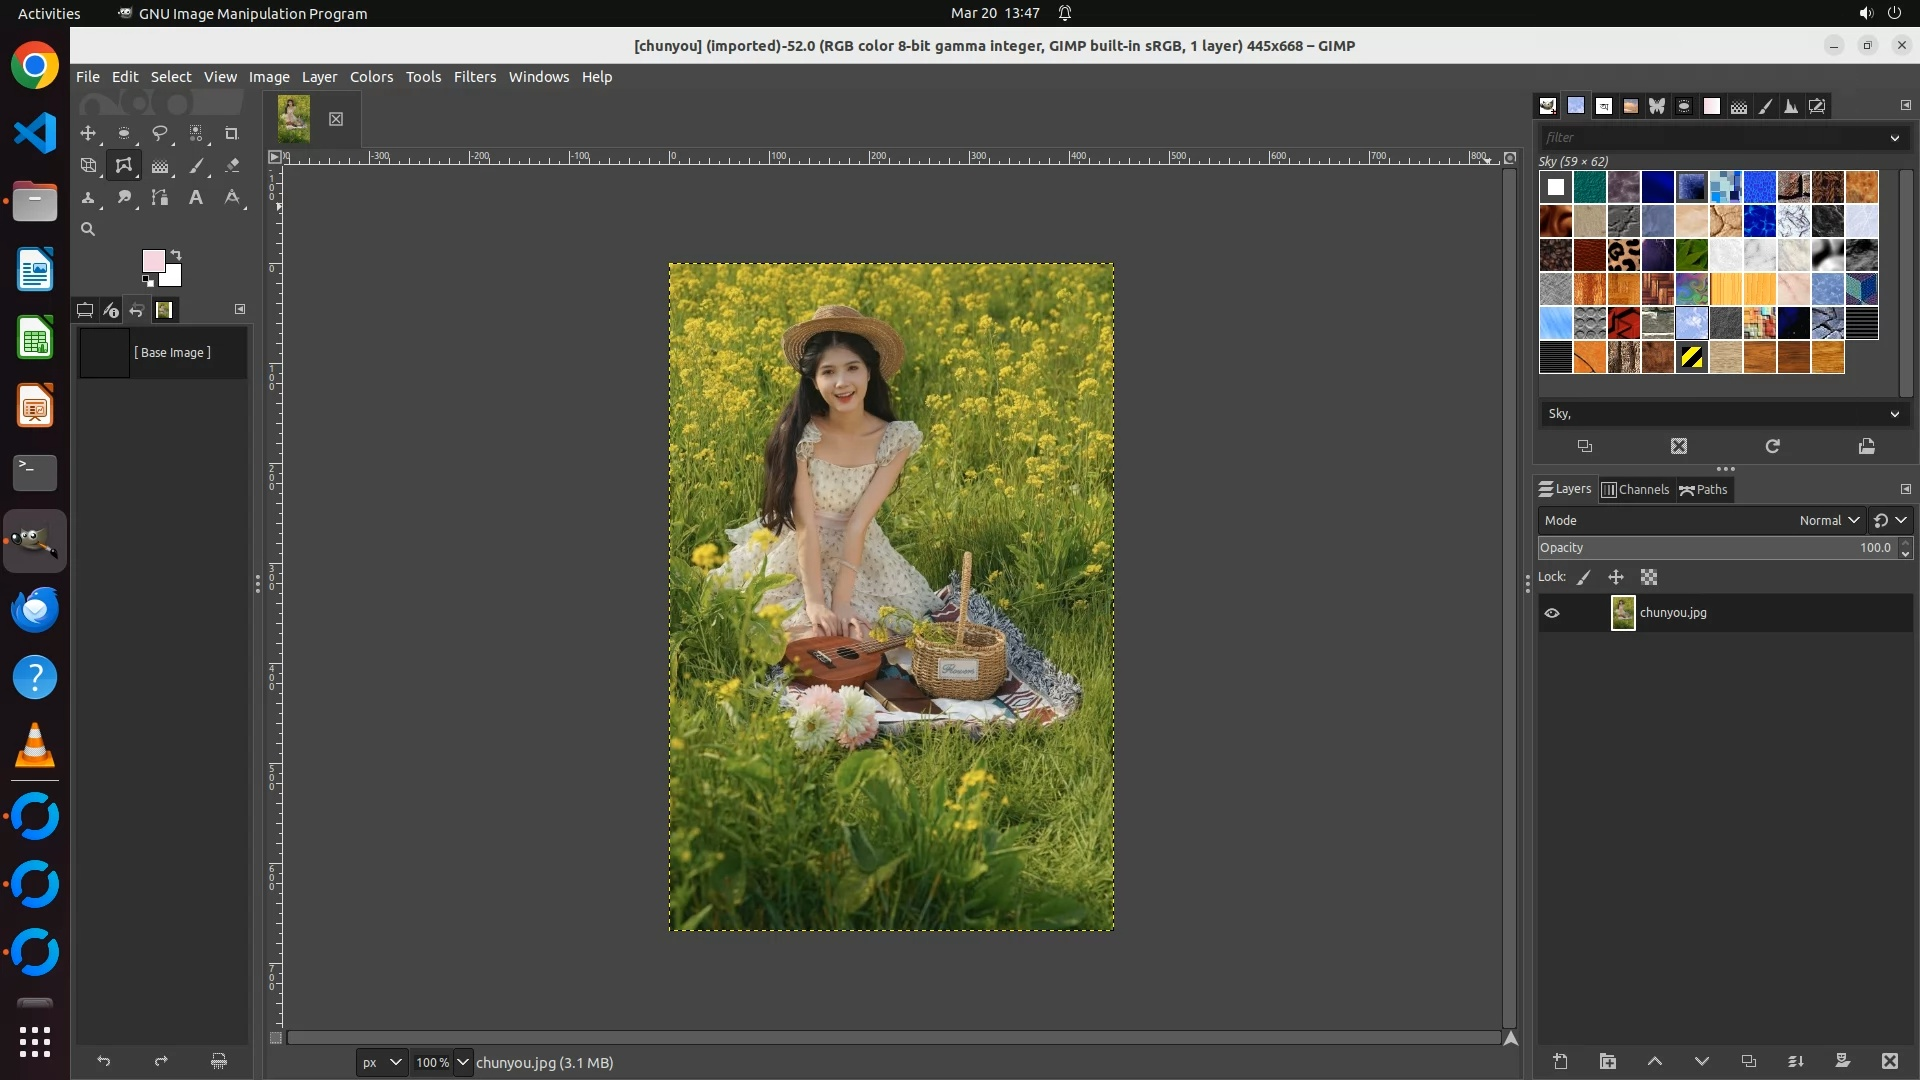Select the Text tool
Image resolution: width=1920 pixels, height=1080 pixels.
pyautogui.click(x=196, y=197)
